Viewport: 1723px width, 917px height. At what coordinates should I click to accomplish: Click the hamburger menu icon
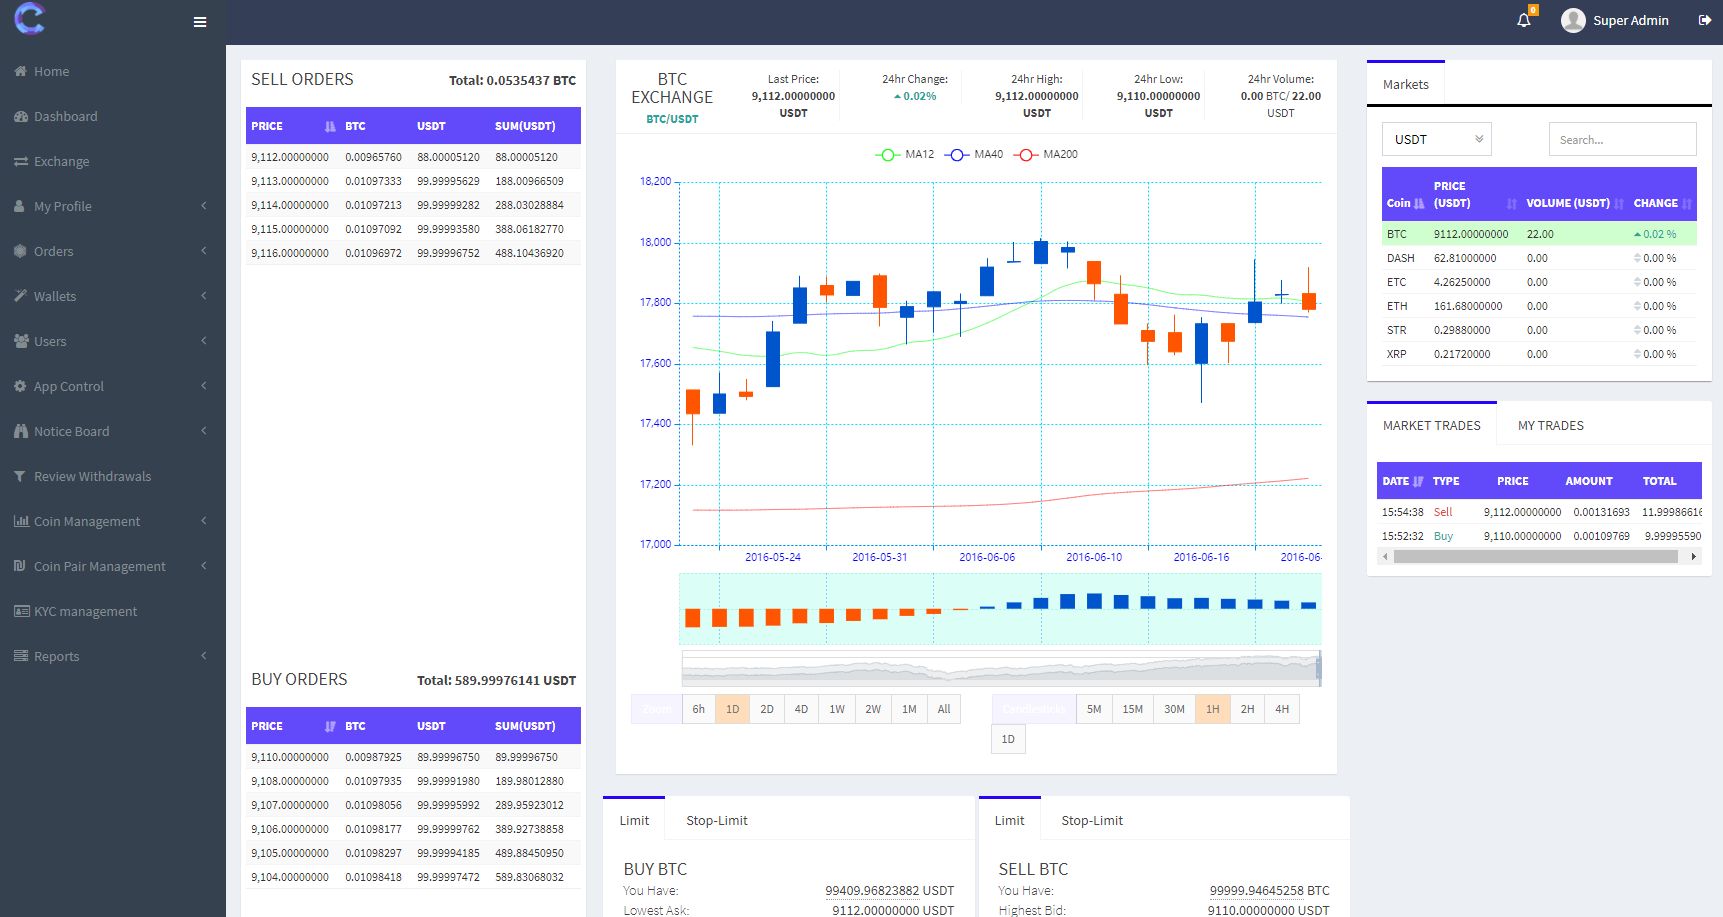click(x=200, y=22)
